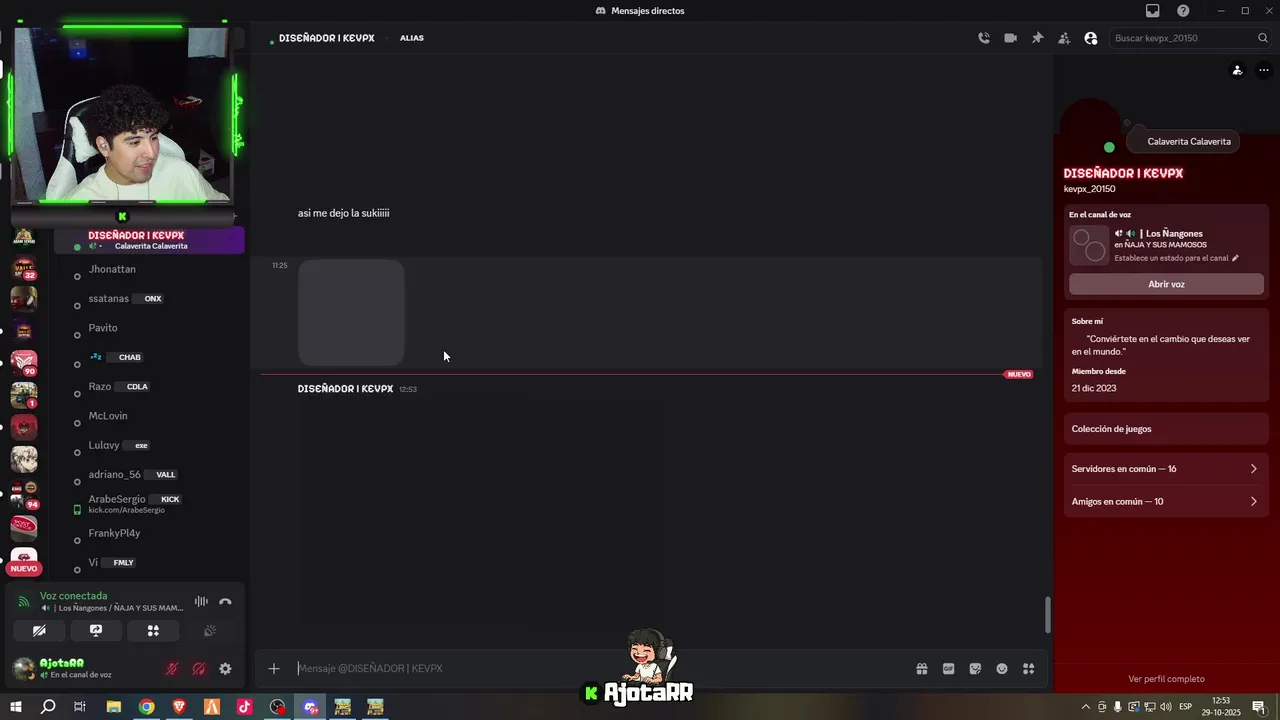Open the server with 32 notifications

24,268
